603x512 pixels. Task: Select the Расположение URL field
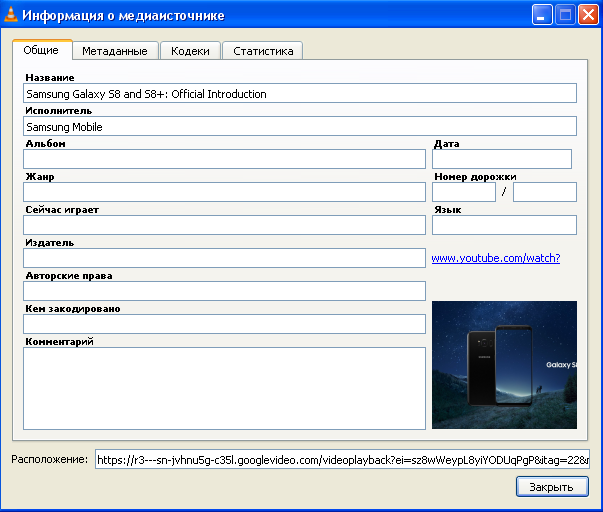pyautogui.click(x=342, y=459)
